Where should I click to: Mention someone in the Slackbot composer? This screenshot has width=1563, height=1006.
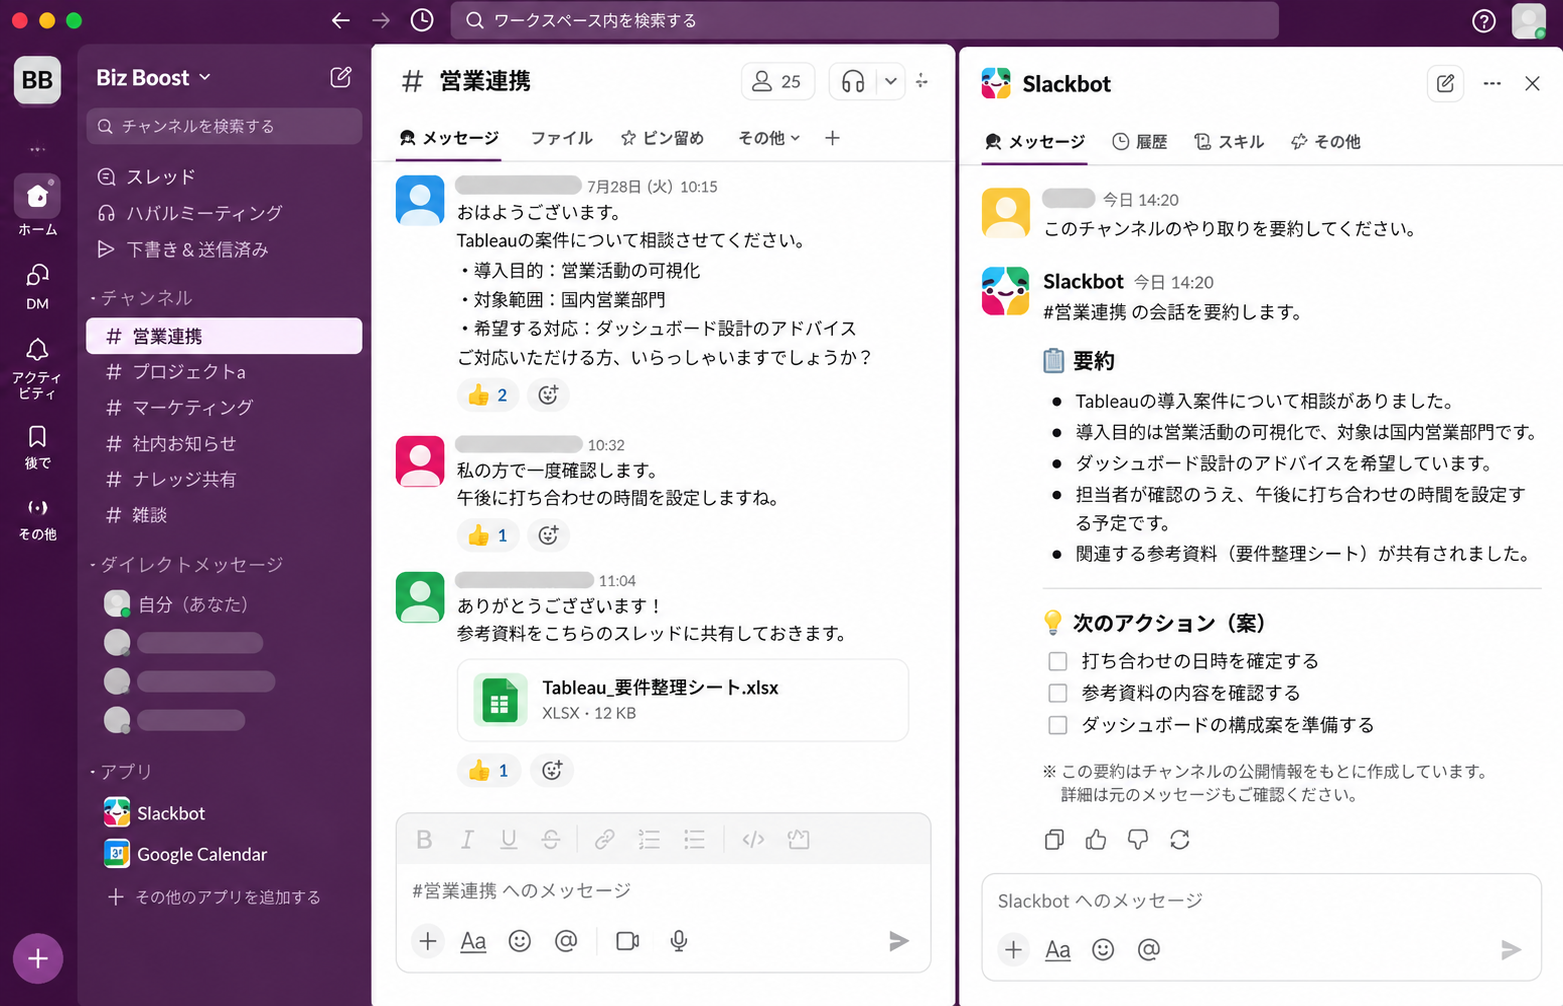click(x=1149, y=949)
